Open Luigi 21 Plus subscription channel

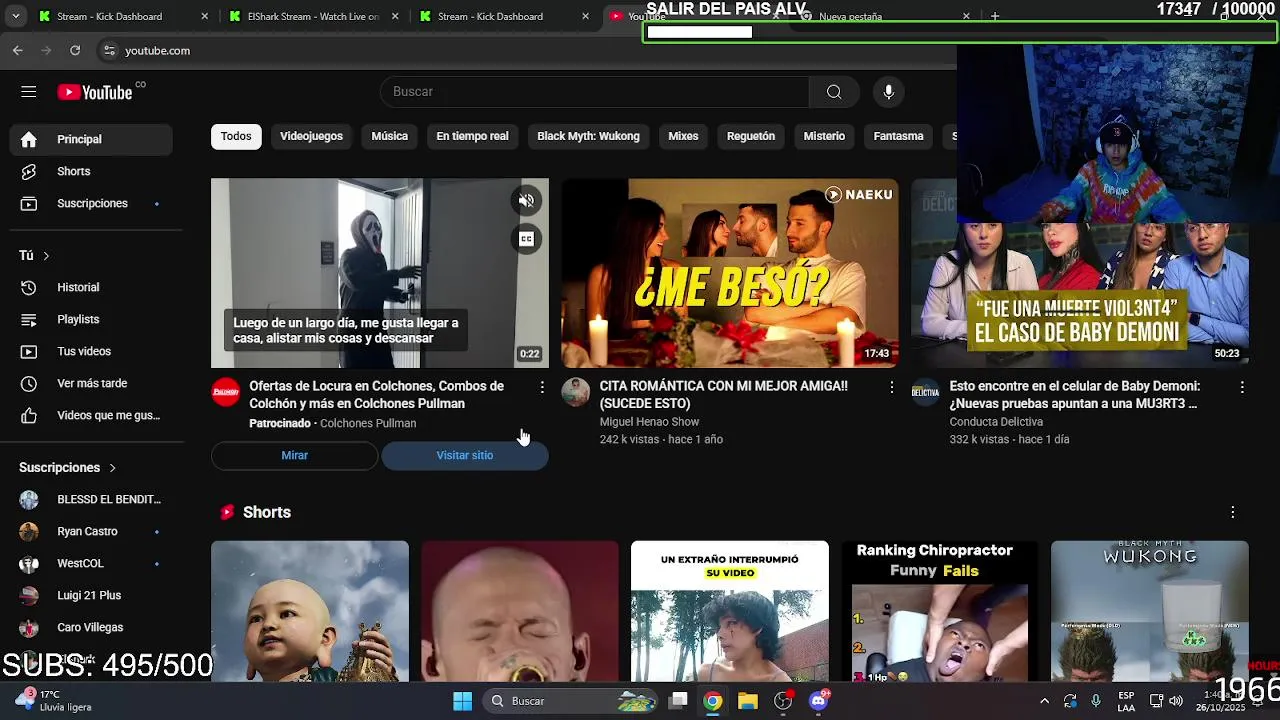(x=91, y=595)
